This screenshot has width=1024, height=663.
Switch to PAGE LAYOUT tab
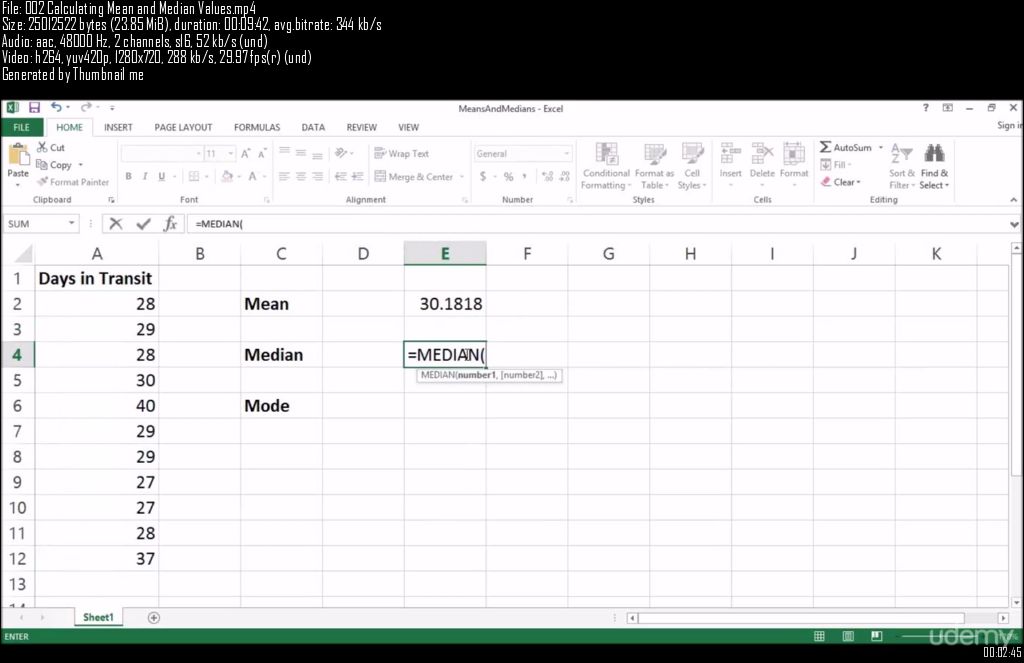point(183,127)
